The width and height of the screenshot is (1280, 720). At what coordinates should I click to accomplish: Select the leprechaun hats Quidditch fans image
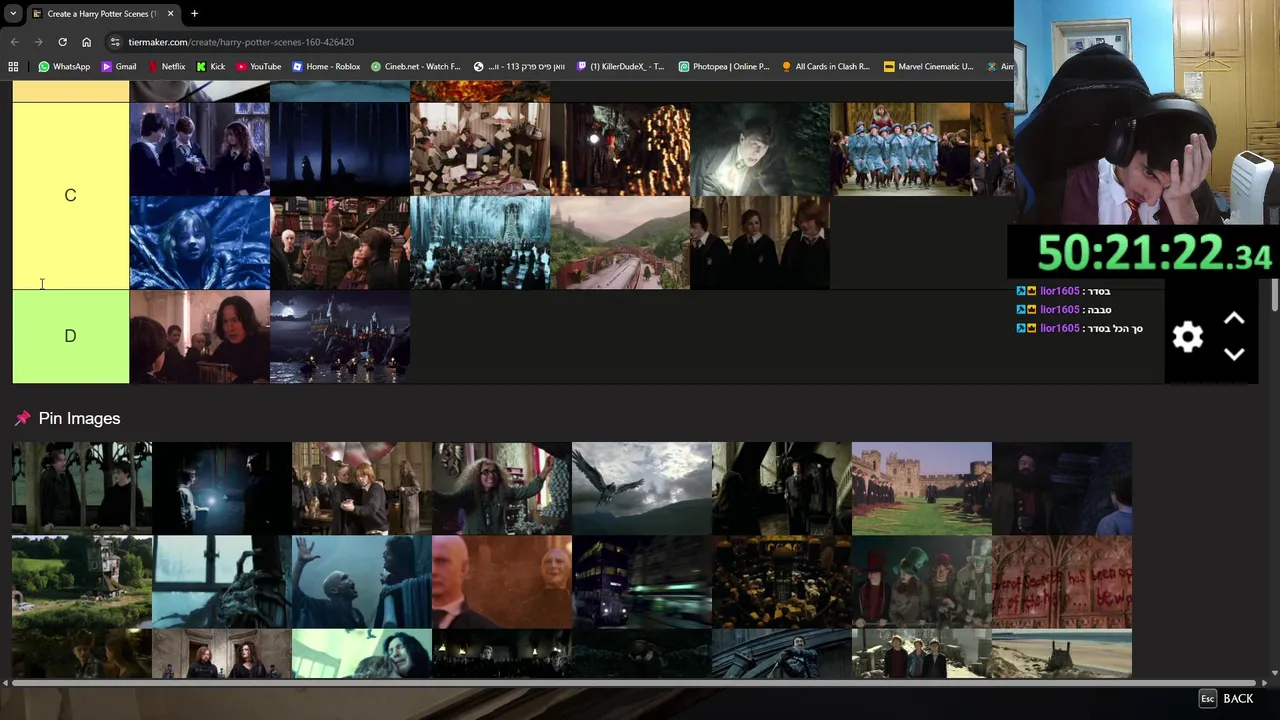point(922,582)
